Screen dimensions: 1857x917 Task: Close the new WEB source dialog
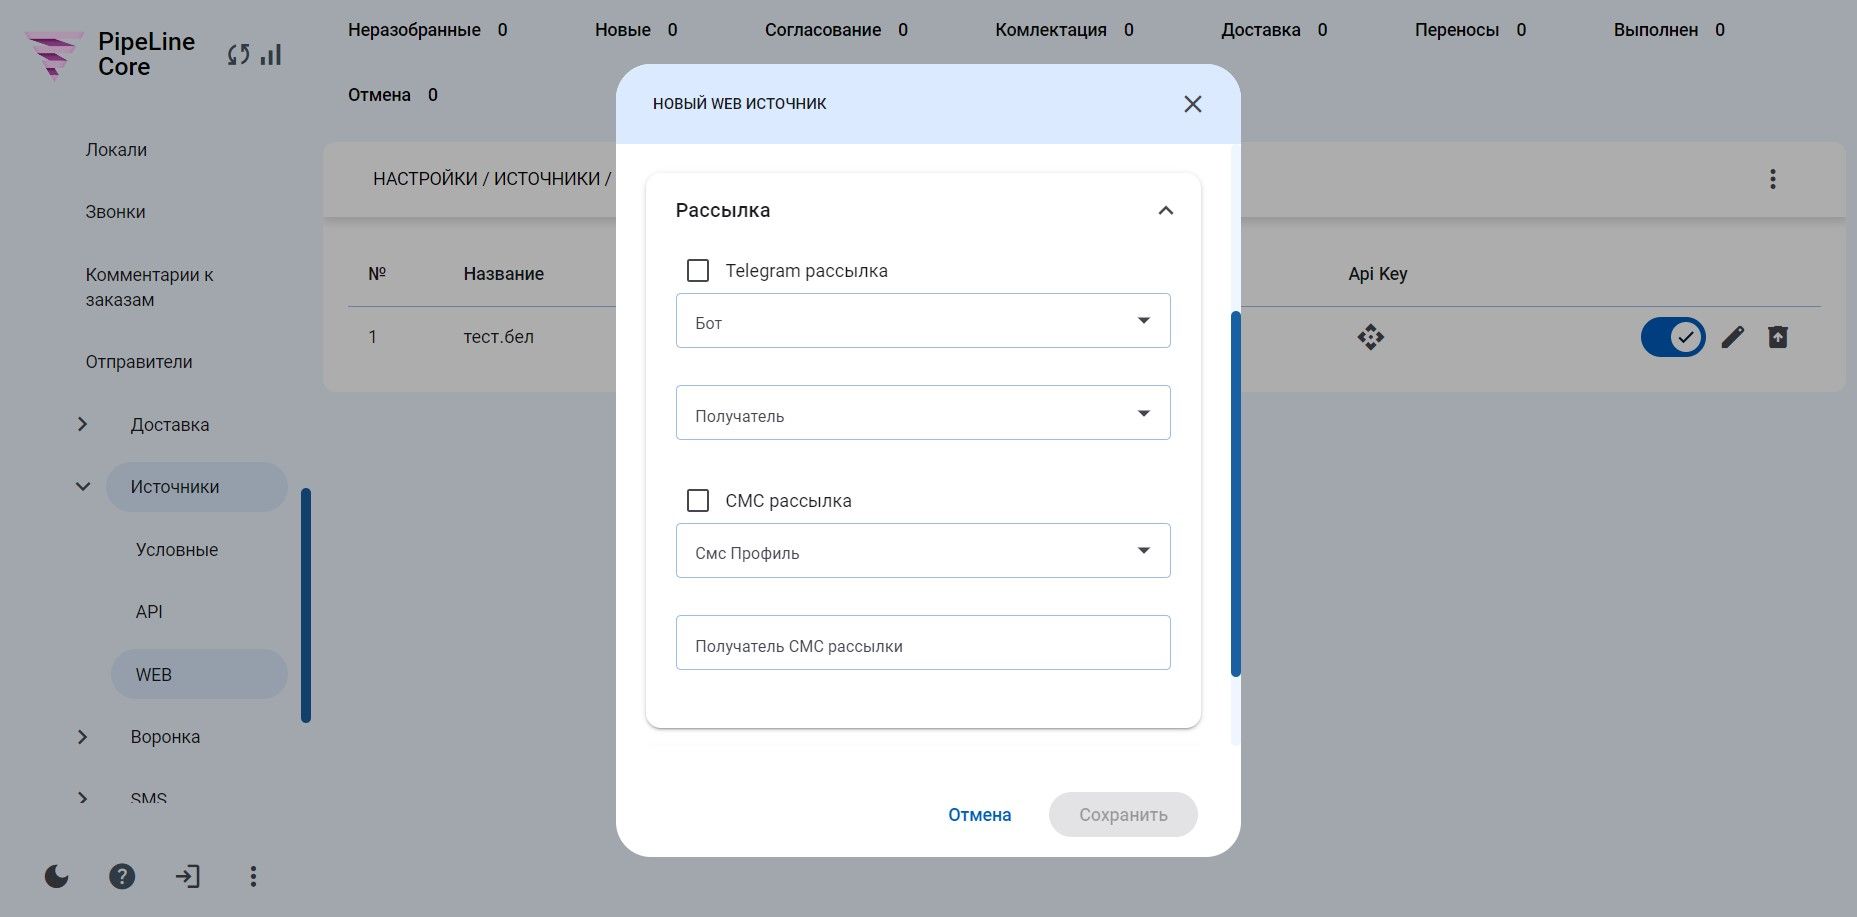click(x=1192, y=104)
